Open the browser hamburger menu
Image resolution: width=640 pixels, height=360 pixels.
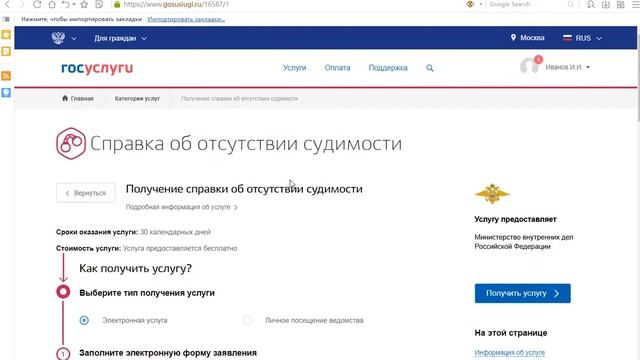point(635,4)
